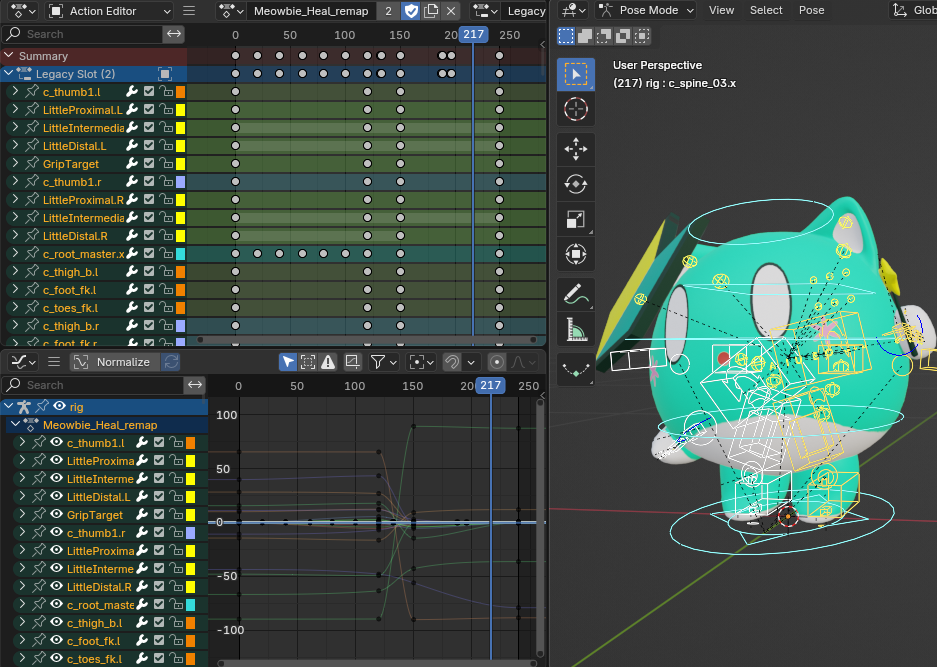Toggle the checkbox on Graph Editor LittleDistal.R row

pos(159,586)
